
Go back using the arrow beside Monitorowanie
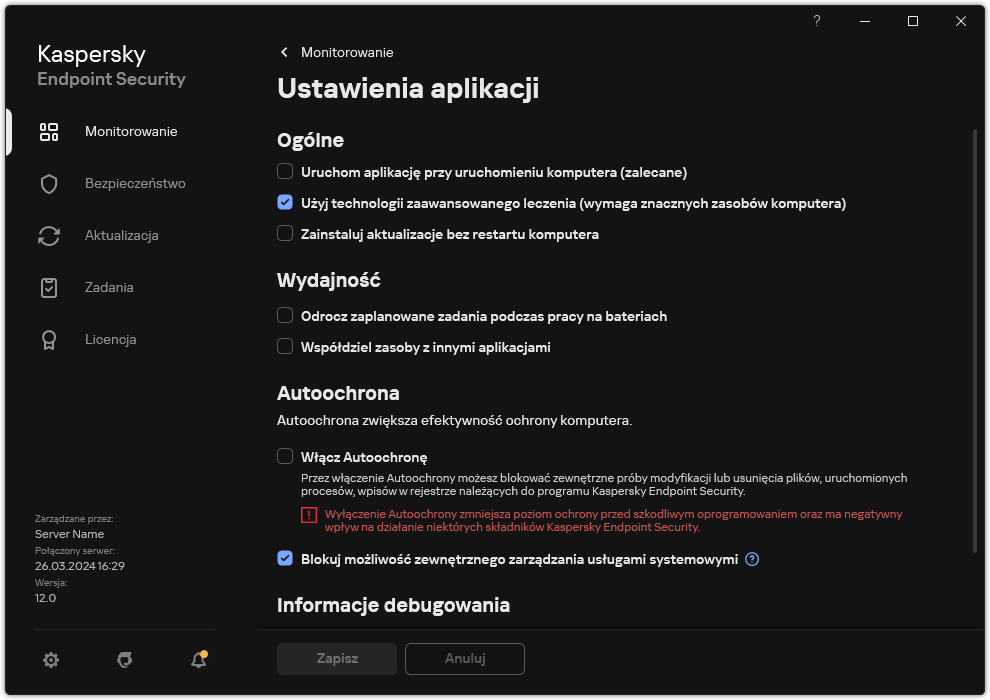285,52
